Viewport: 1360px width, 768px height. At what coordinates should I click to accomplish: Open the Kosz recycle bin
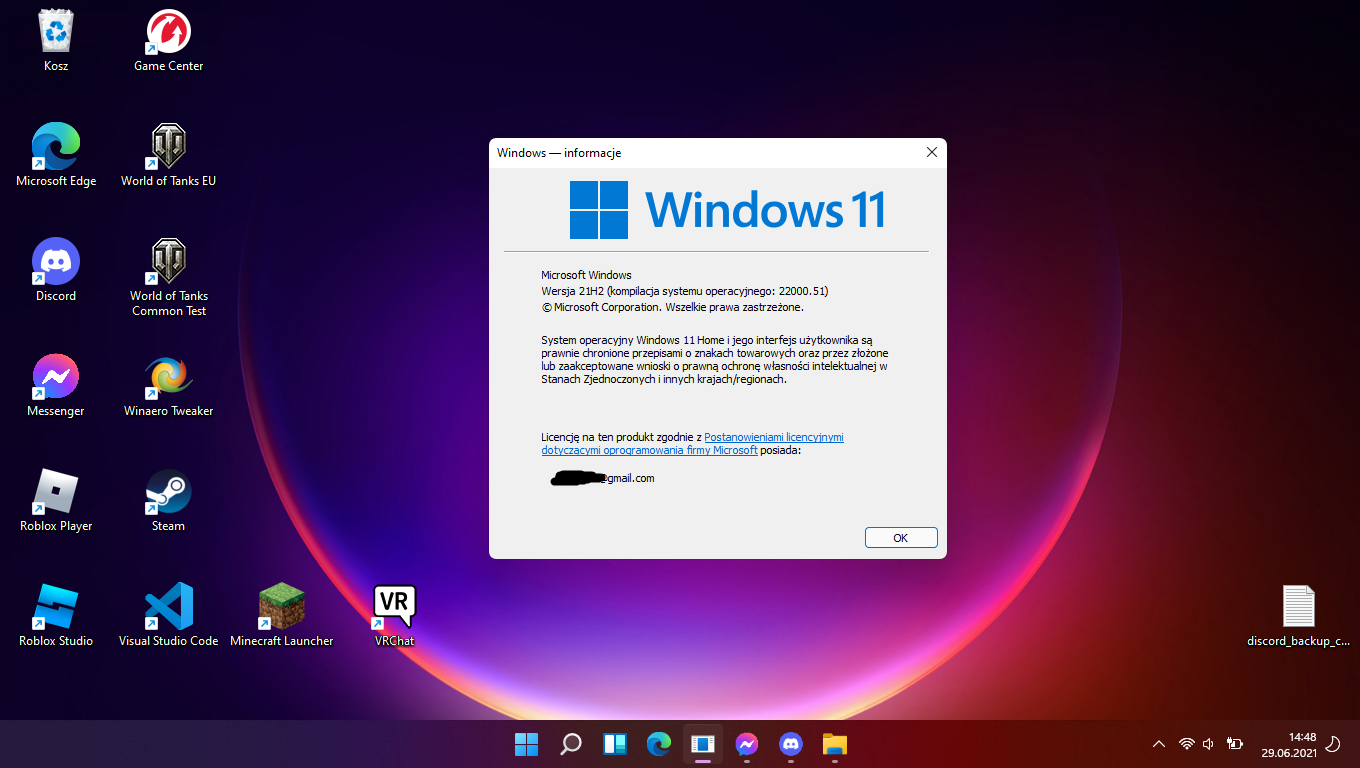coord(55,32)
